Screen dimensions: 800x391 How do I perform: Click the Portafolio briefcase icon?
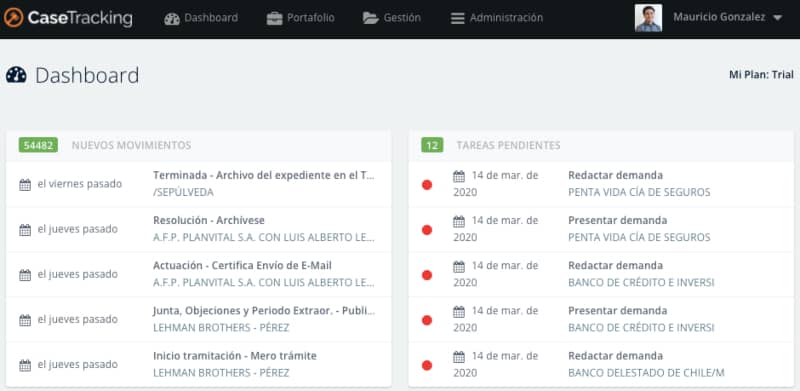point(274,18)
